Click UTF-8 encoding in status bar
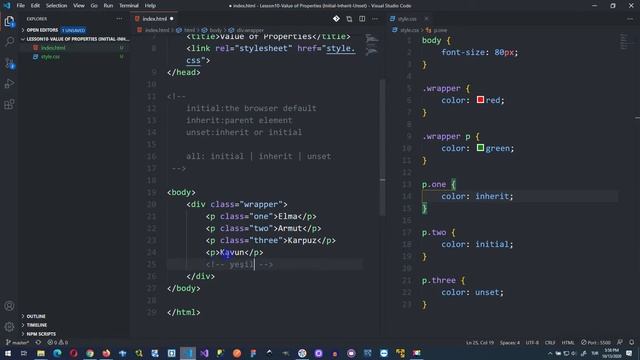Screen dimensions: 640x360 point(532,342)
